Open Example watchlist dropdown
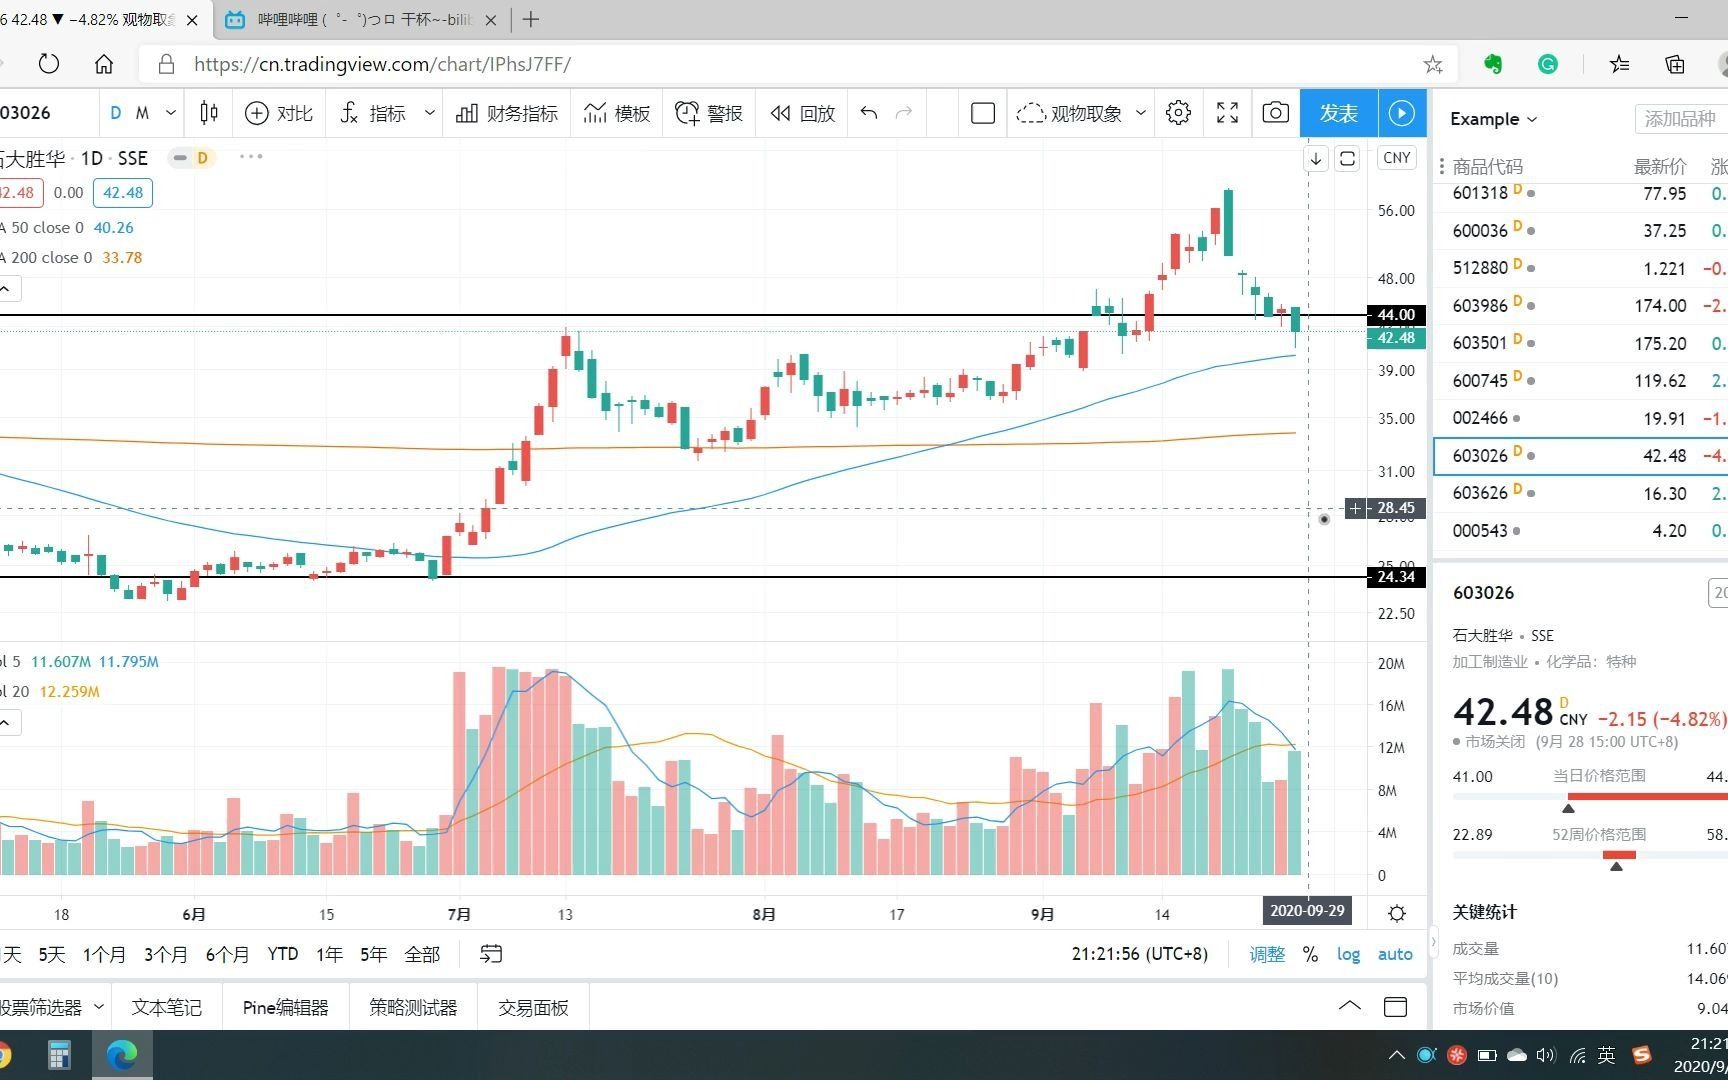1728x1080 pixels. pyautogui.click(x=1493, y=119)
